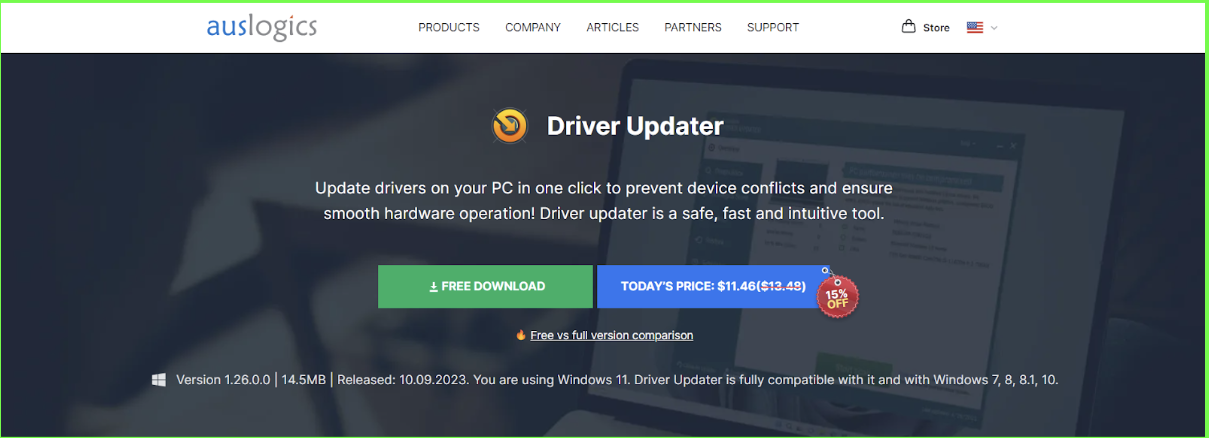
Task: Expand the language dropdown chevron
Action: pos(994,28)
